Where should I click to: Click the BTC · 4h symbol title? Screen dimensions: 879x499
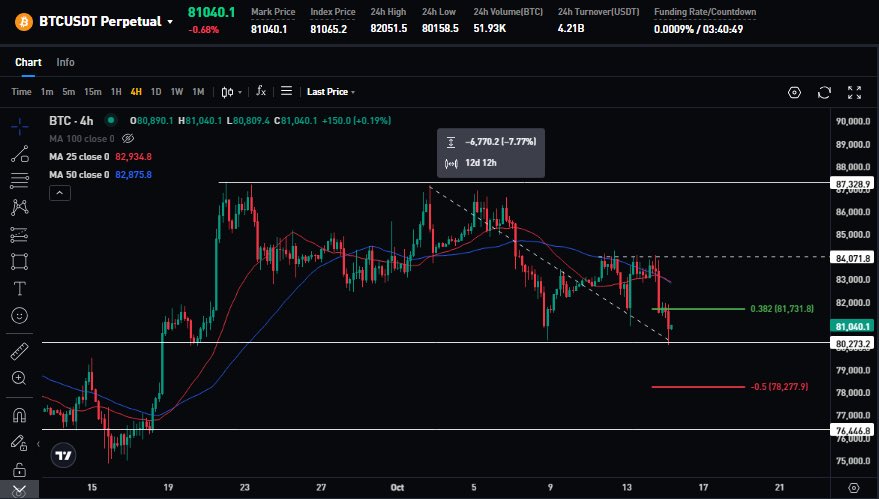tap(71, 121)
